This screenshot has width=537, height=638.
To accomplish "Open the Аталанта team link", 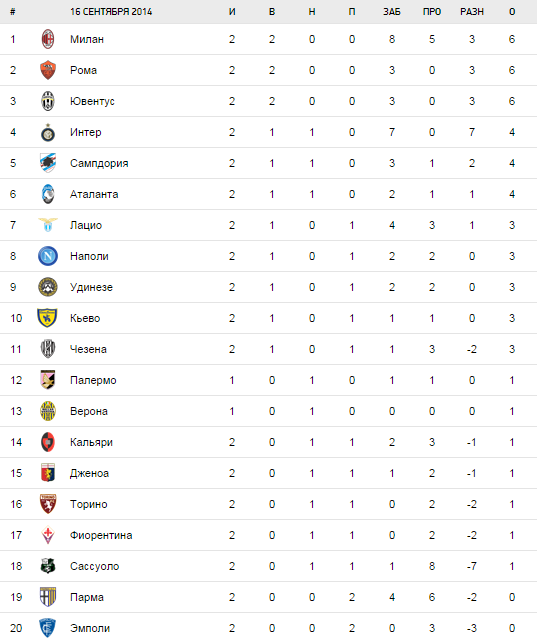I will click(94, 194).
